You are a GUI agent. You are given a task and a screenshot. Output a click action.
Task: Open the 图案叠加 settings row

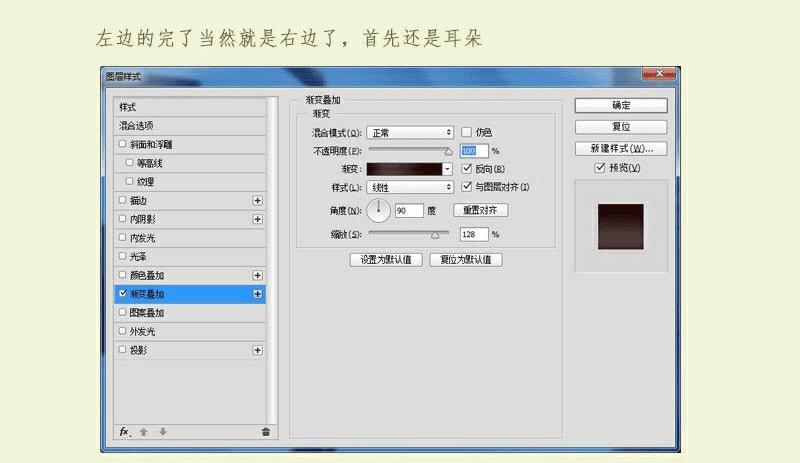190,312
